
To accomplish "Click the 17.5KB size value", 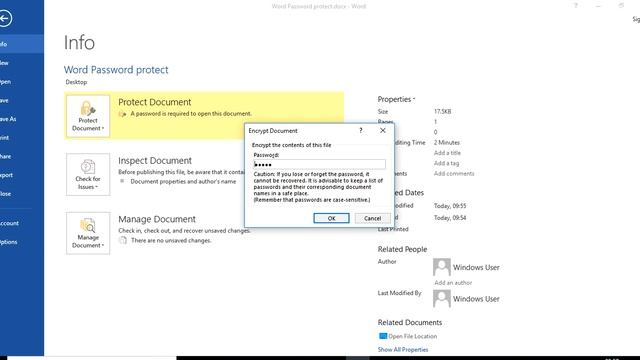I will pos(442,111).
